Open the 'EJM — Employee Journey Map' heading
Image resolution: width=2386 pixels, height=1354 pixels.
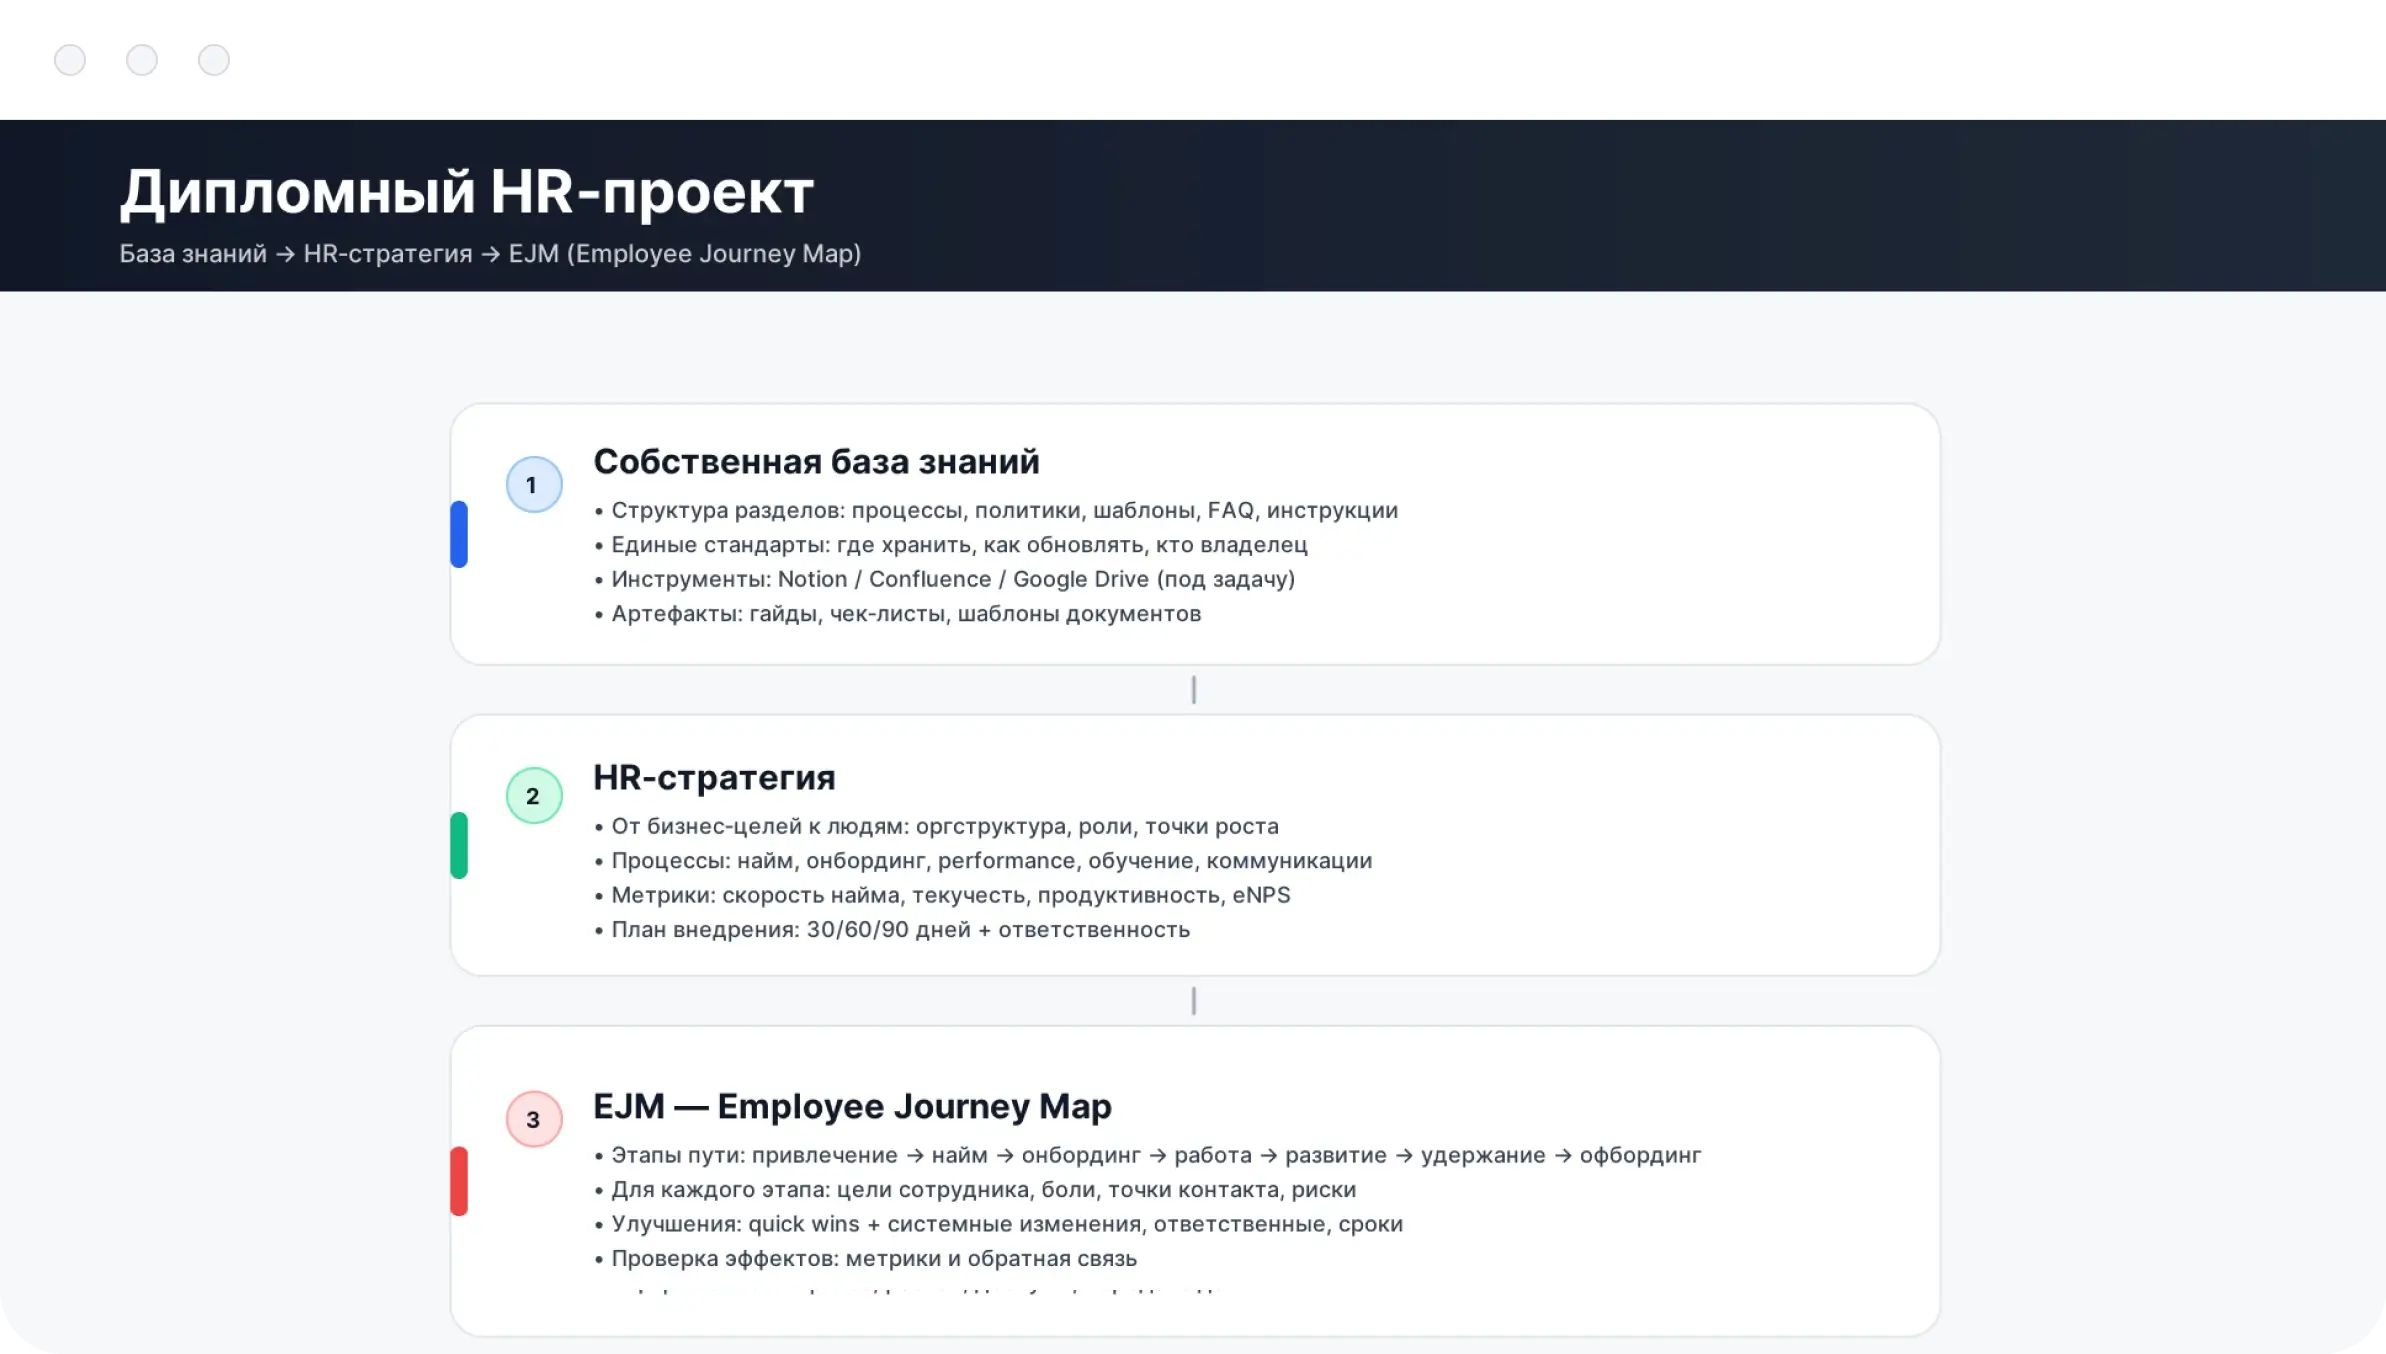pos(852,1107)
